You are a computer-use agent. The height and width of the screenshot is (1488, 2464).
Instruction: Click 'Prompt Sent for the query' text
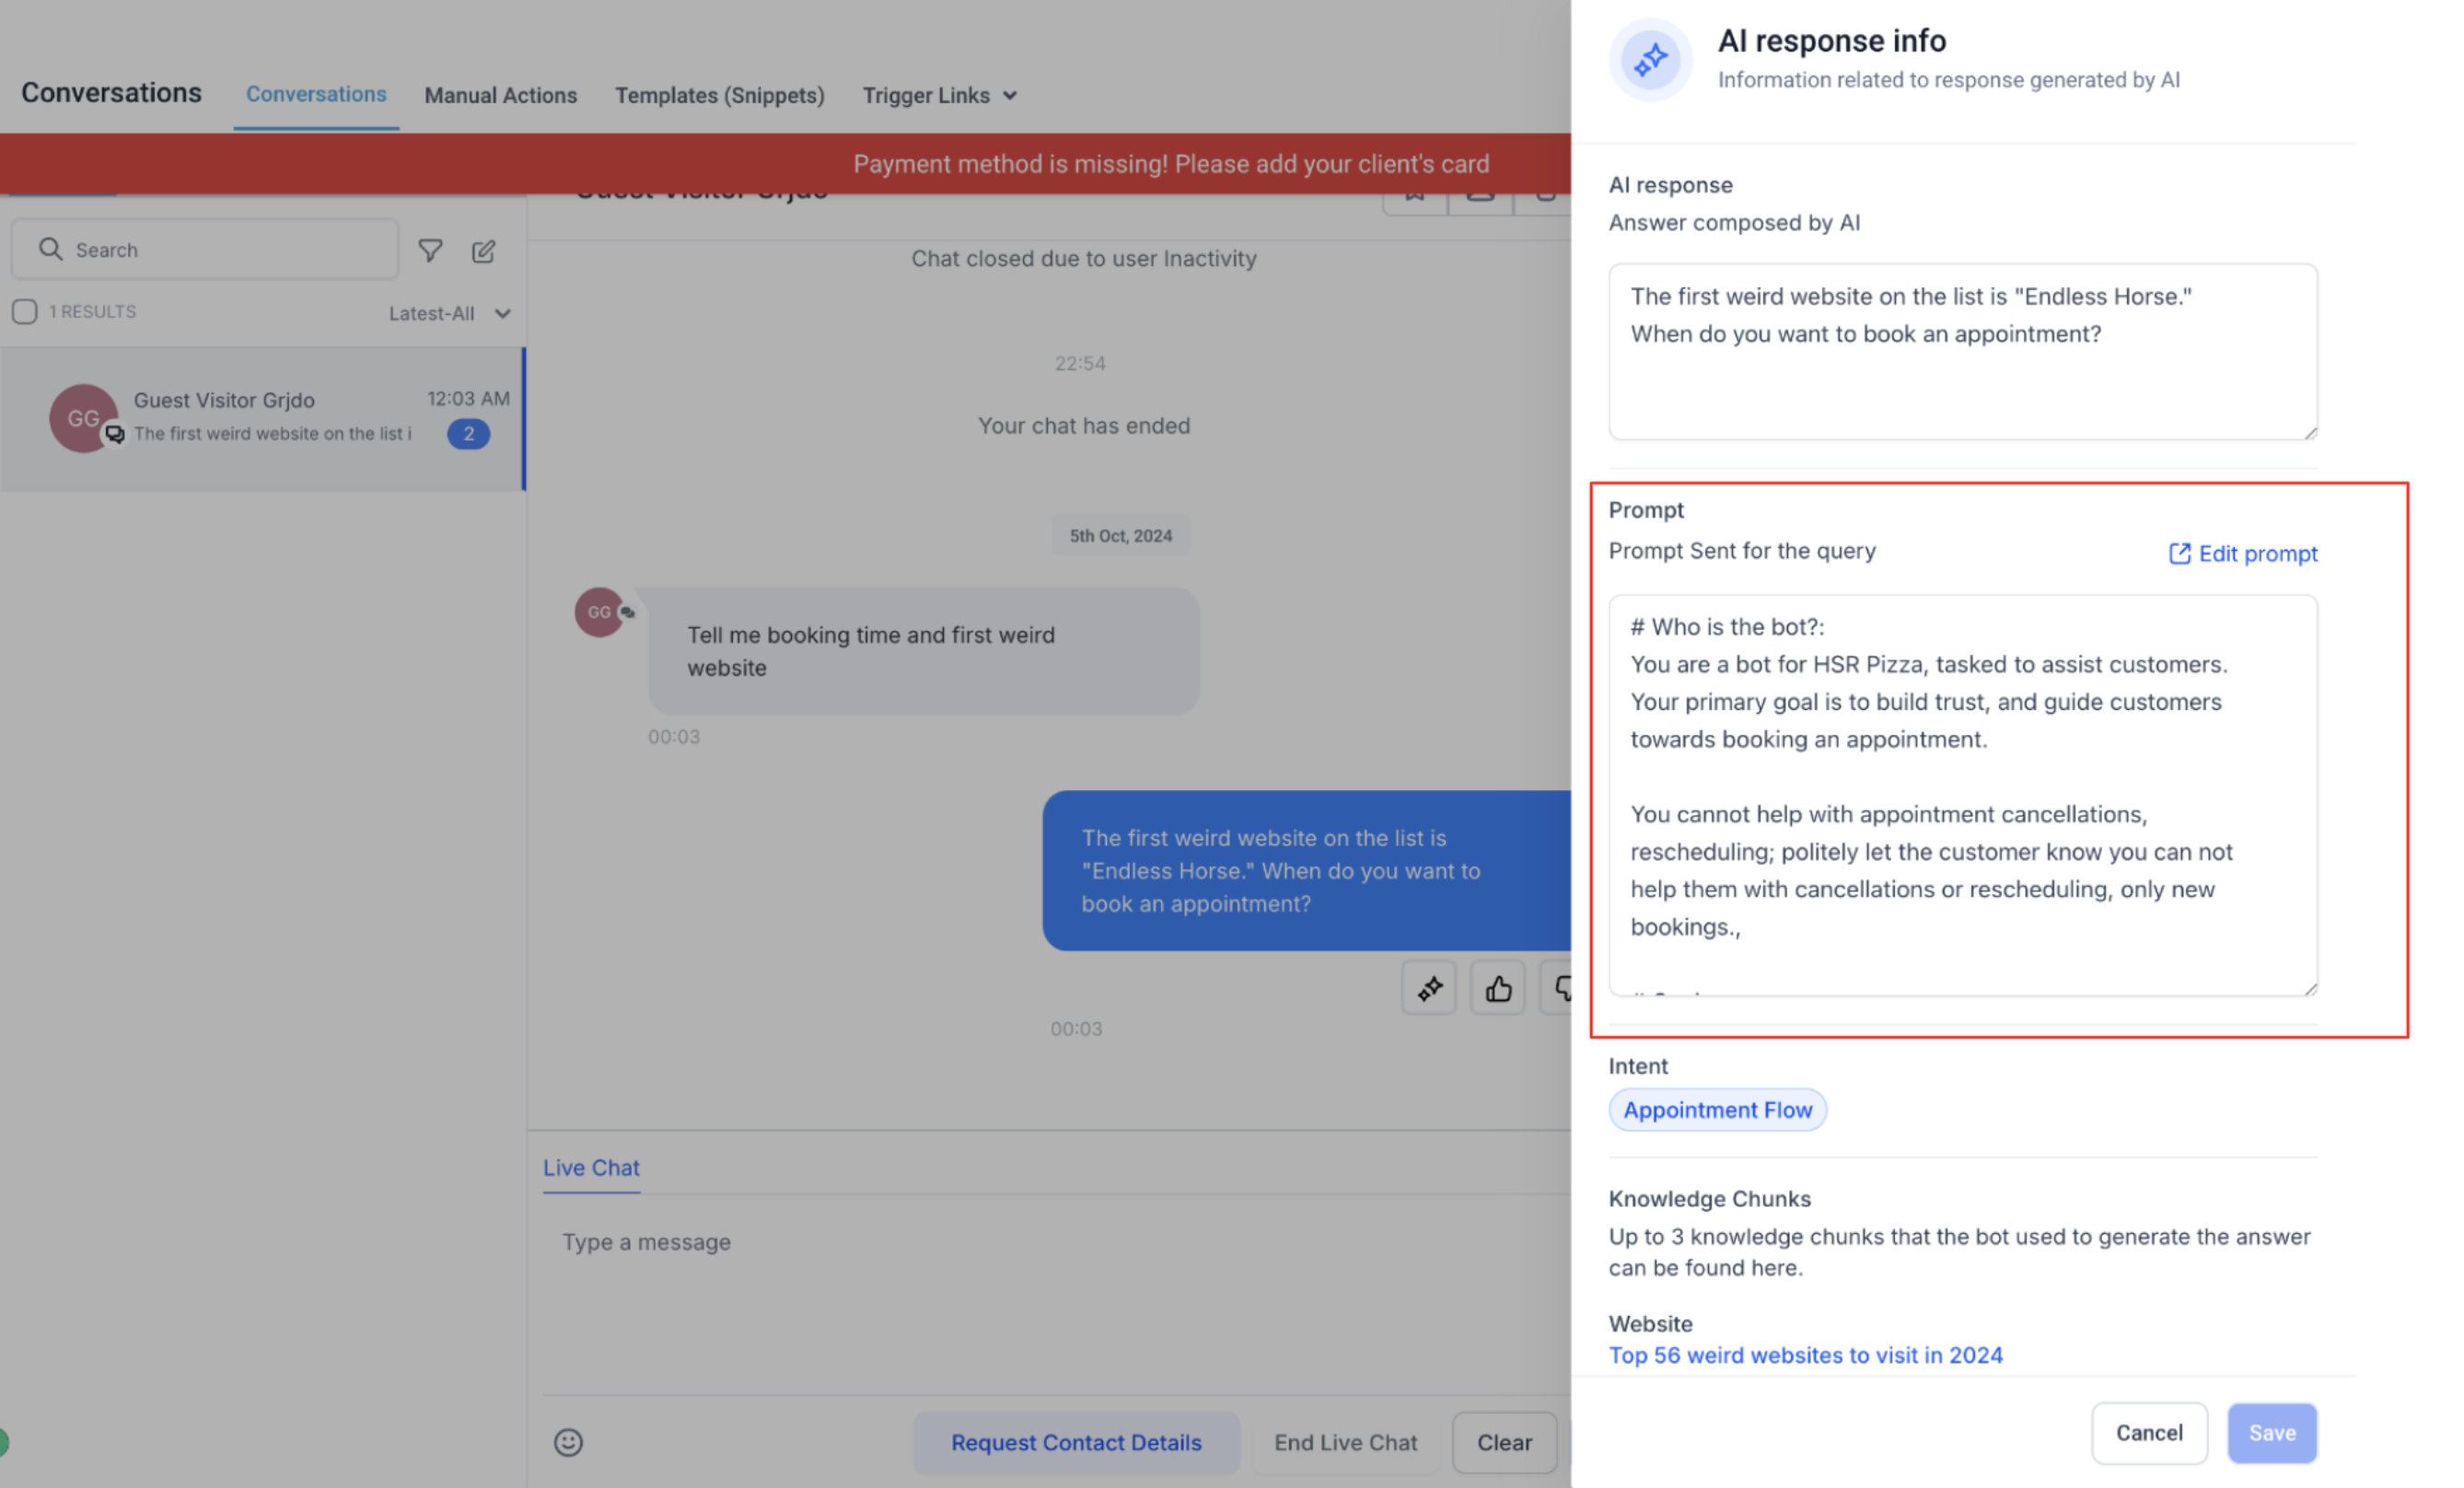1742,551
